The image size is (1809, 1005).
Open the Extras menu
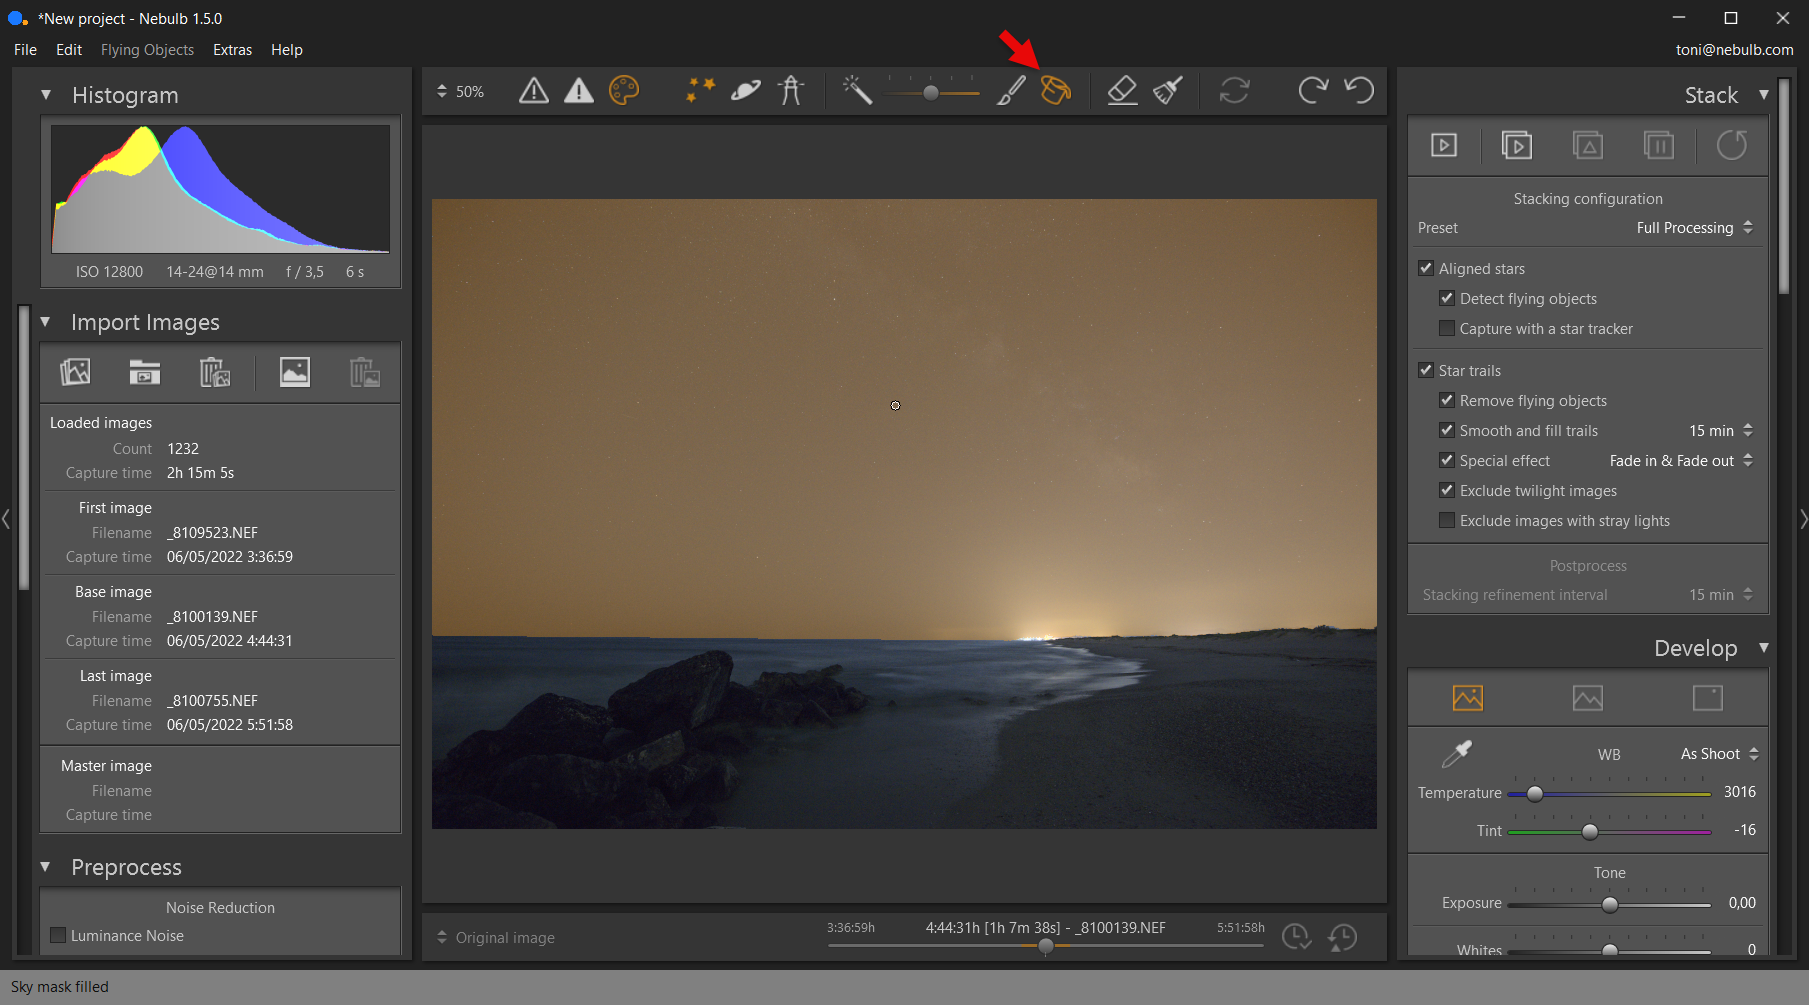click(x=232, y=49)
